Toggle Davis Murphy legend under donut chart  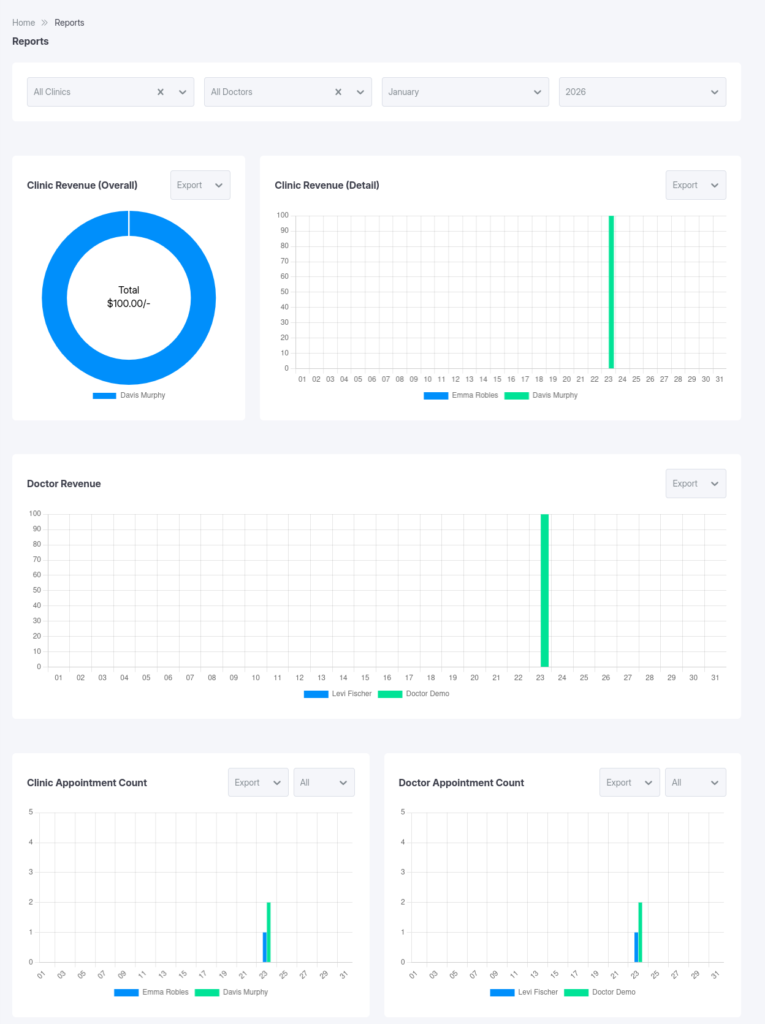(128, 396)
